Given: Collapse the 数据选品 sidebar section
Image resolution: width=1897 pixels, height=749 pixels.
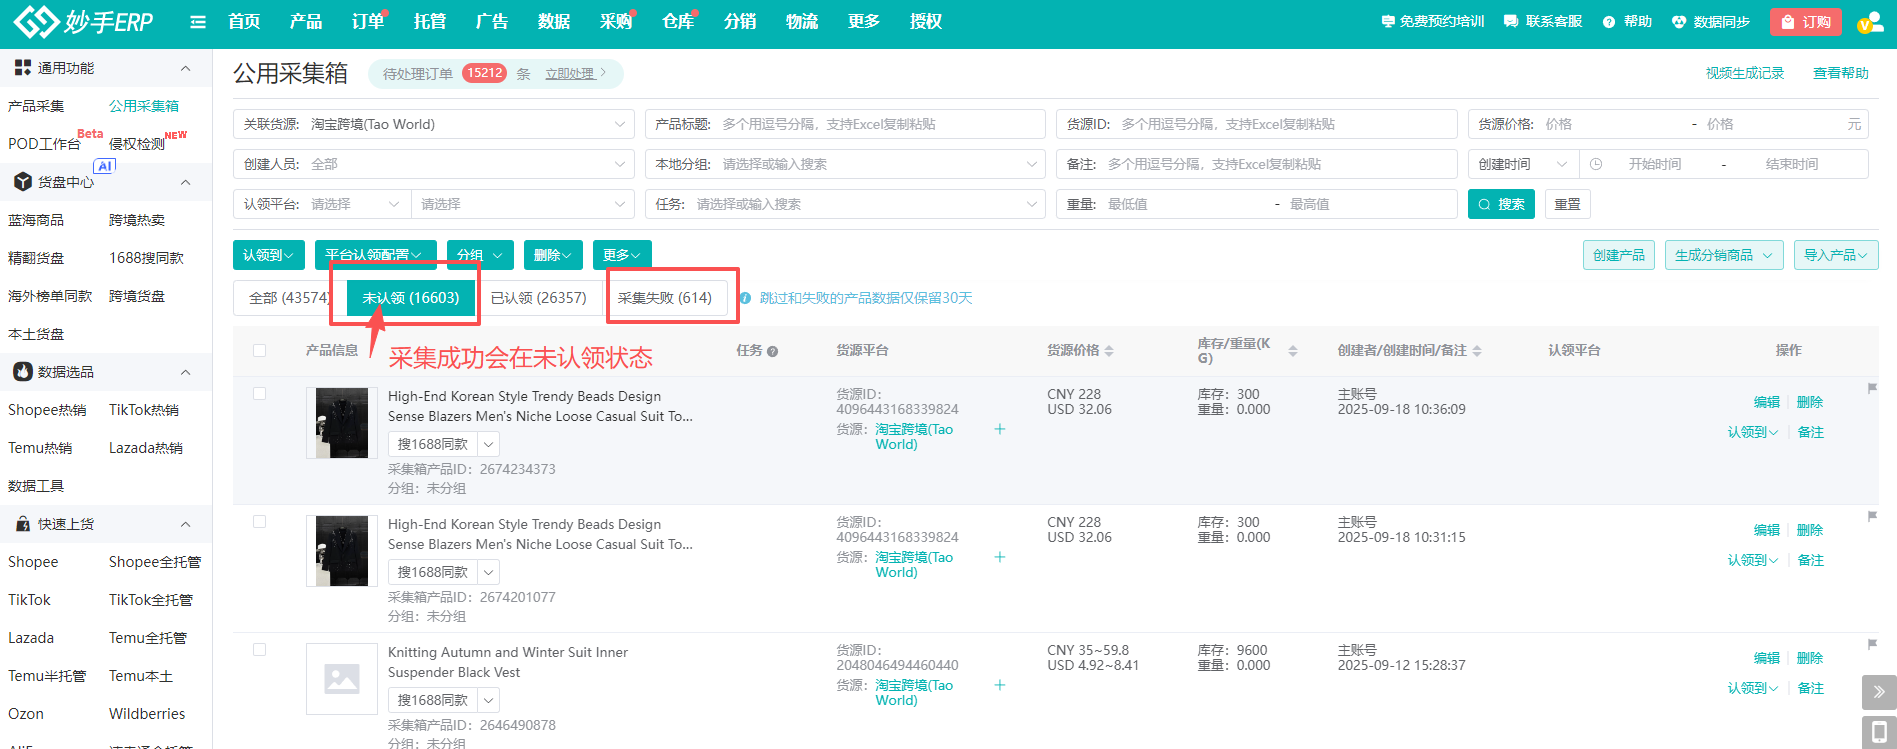Looking at the screenshot, I should coord(185,372).
